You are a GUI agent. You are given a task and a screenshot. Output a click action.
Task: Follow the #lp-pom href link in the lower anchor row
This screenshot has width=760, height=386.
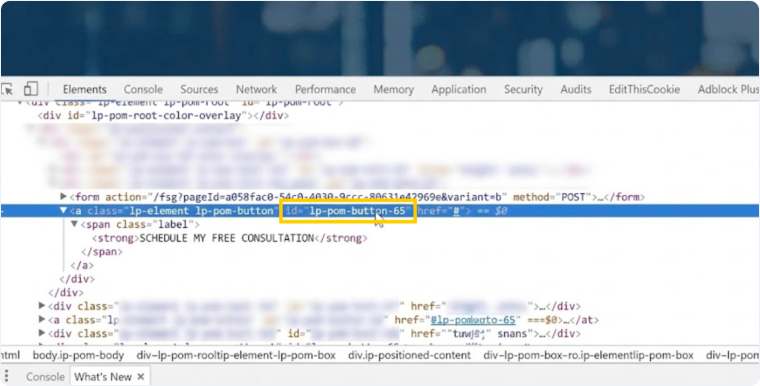pyautogui.click(x=473, y=320)
